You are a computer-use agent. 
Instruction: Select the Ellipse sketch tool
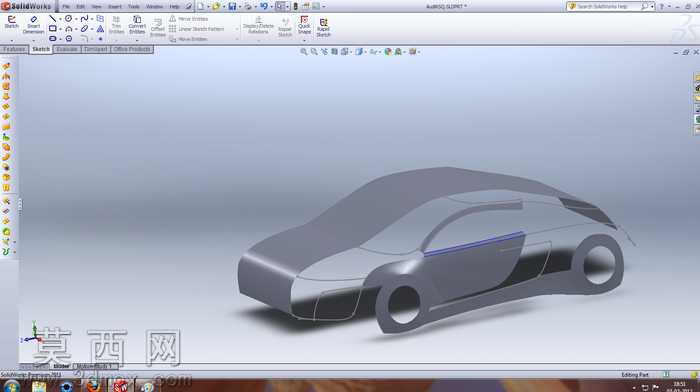point(84,29)
